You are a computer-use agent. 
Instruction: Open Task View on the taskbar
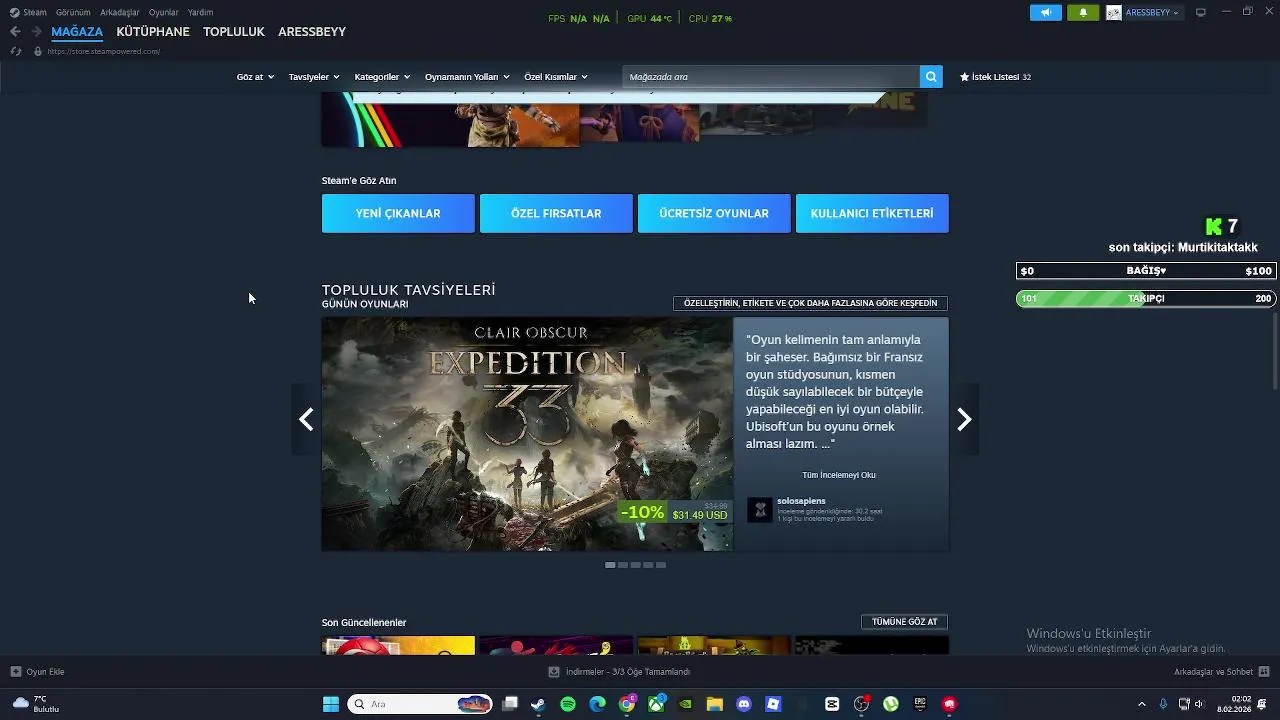tap(509, 704)
